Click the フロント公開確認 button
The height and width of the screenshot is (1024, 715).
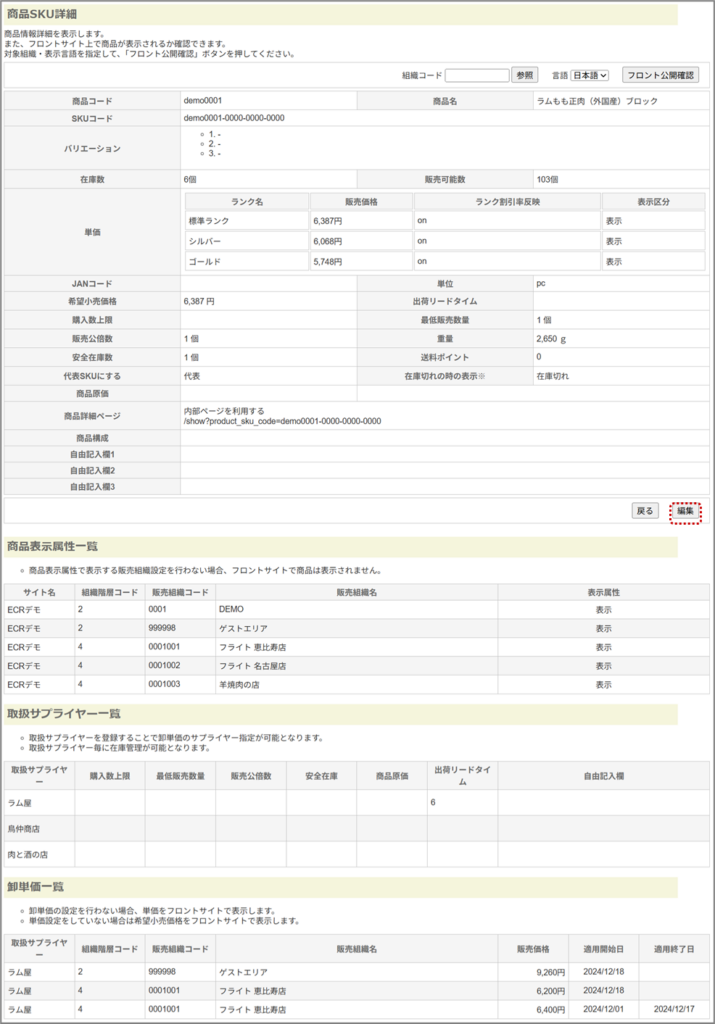(660, 75)
